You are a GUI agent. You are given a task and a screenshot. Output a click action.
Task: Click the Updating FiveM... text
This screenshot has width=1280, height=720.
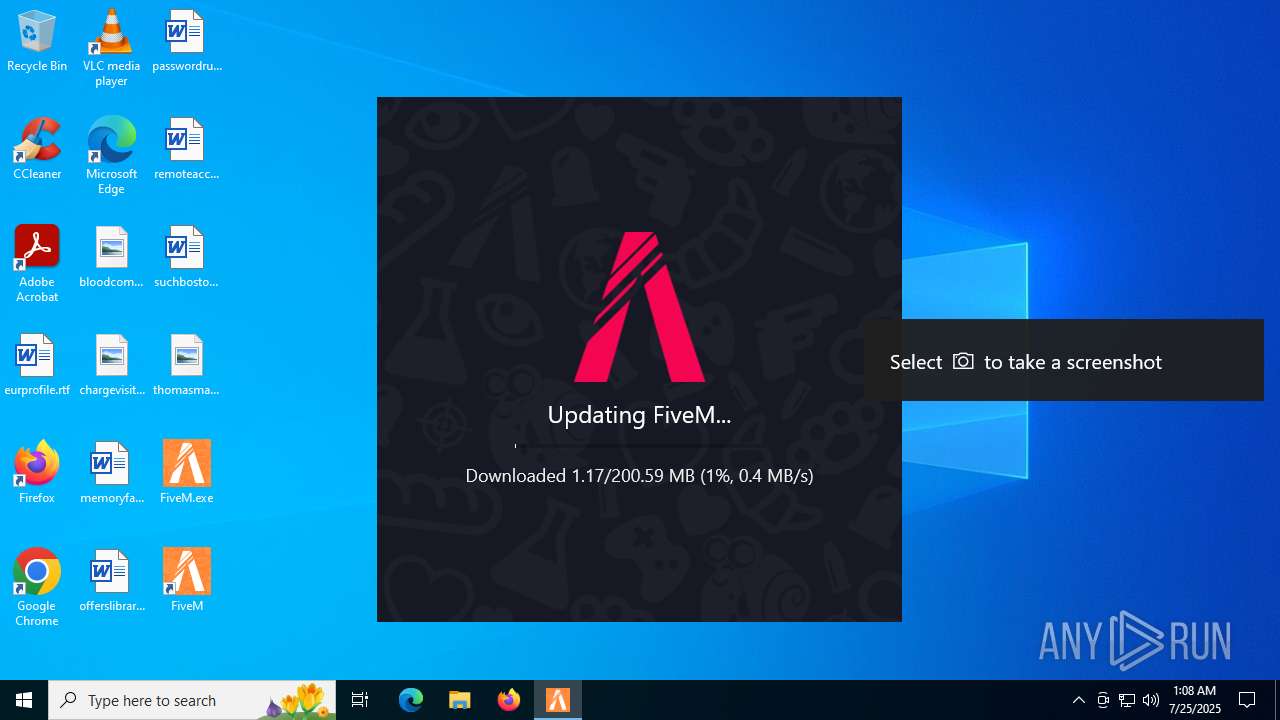click(x=639, y=415)
